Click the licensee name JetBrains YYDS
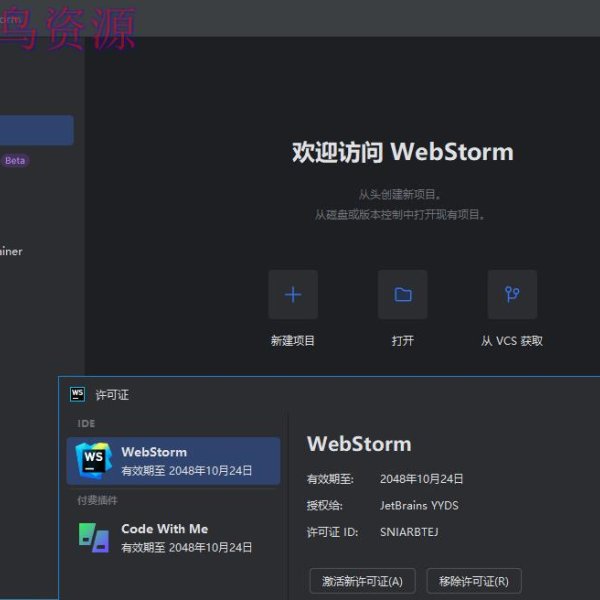This screenshot has height=600, width=600. coord(419,505)
